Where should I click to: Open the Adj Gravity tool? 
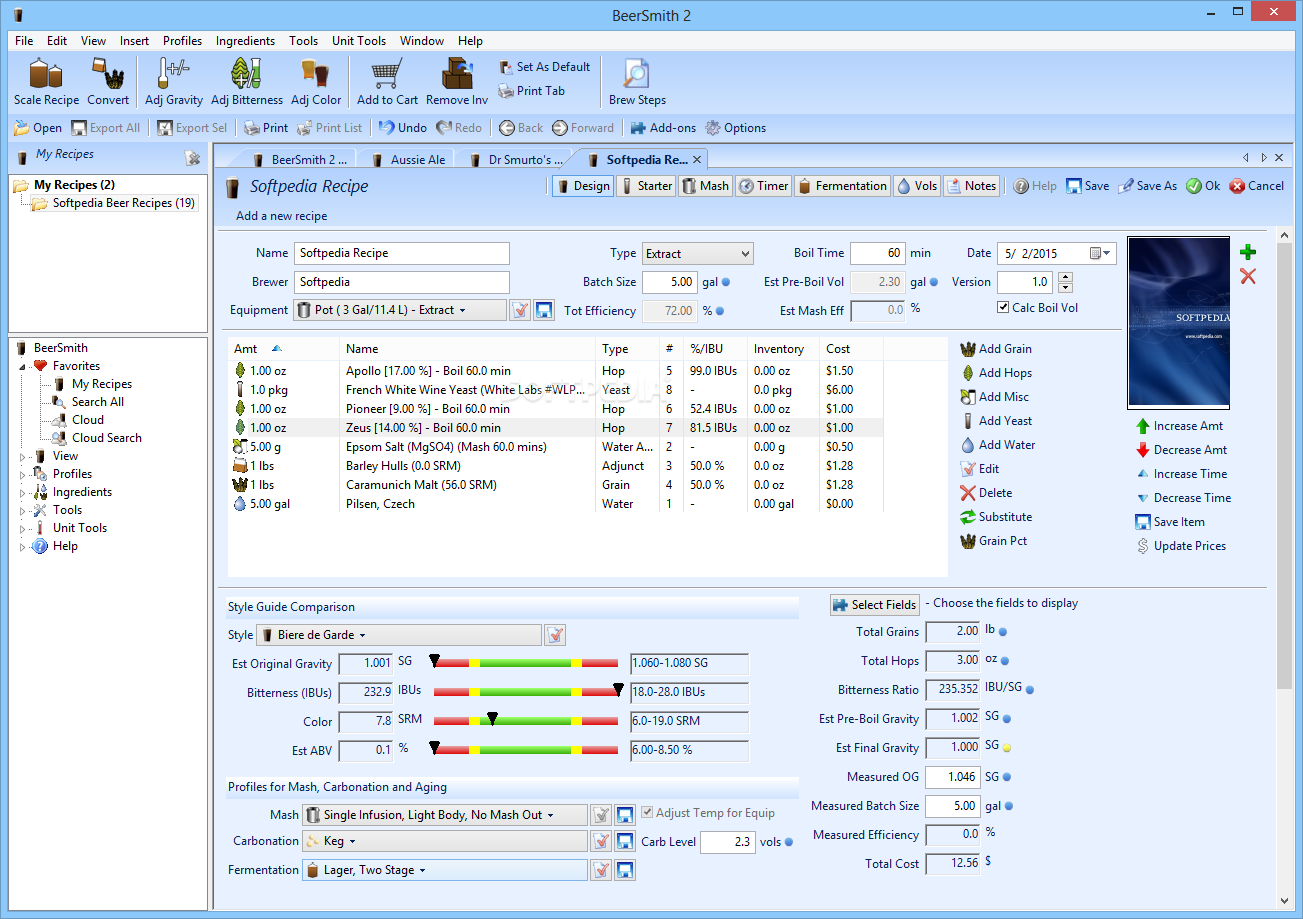click(x=174, y=81)
